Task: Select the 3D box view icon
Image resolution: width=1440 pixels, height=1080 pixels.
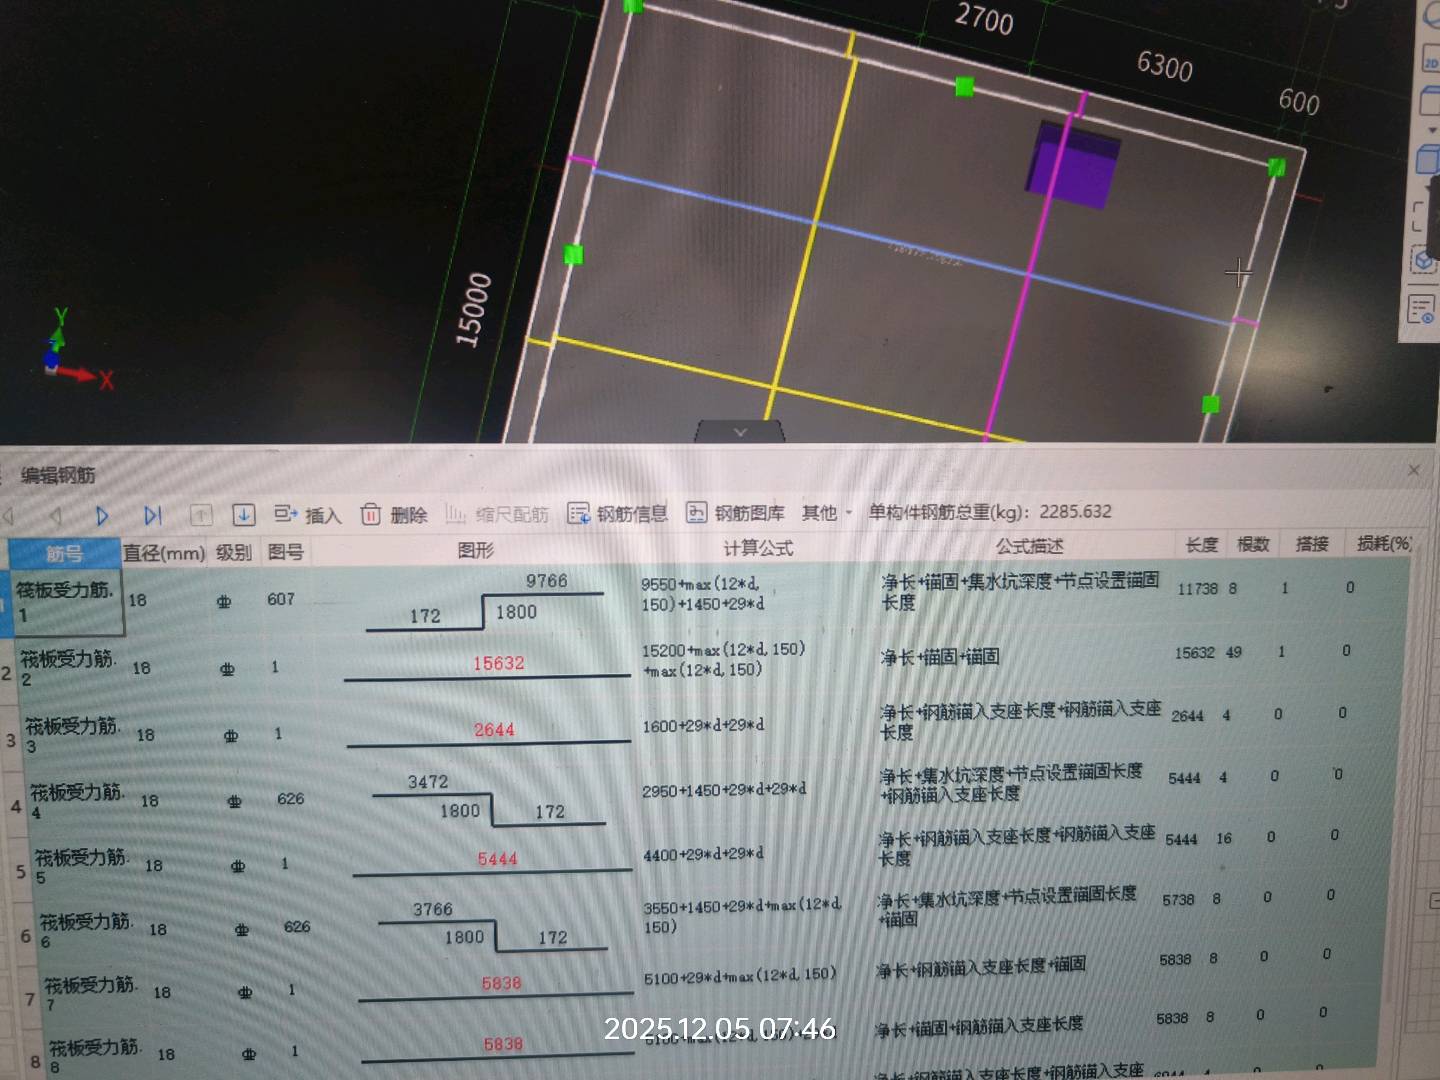Action: [x=1430, y=157]
